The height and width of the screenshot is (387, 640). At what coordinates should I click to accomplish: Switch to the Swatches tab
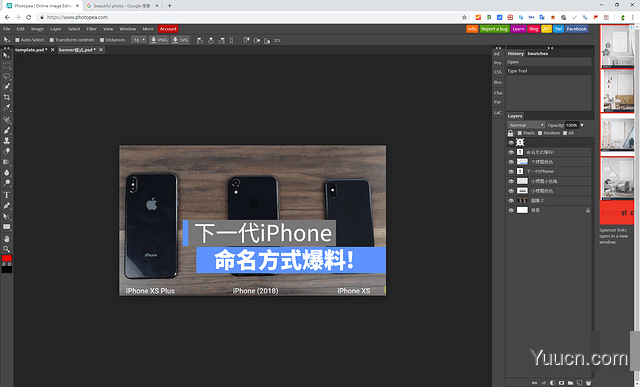coord(538,53)
